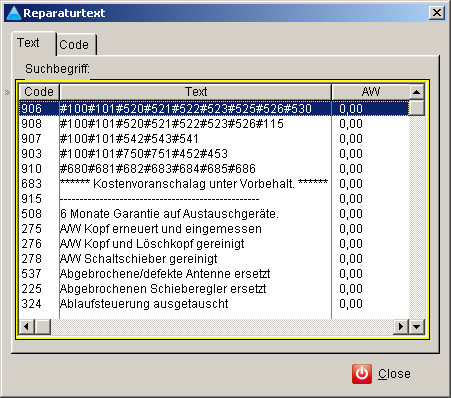Select row with code 908
The width and height of the screenshot is (451, 398).
214,124
